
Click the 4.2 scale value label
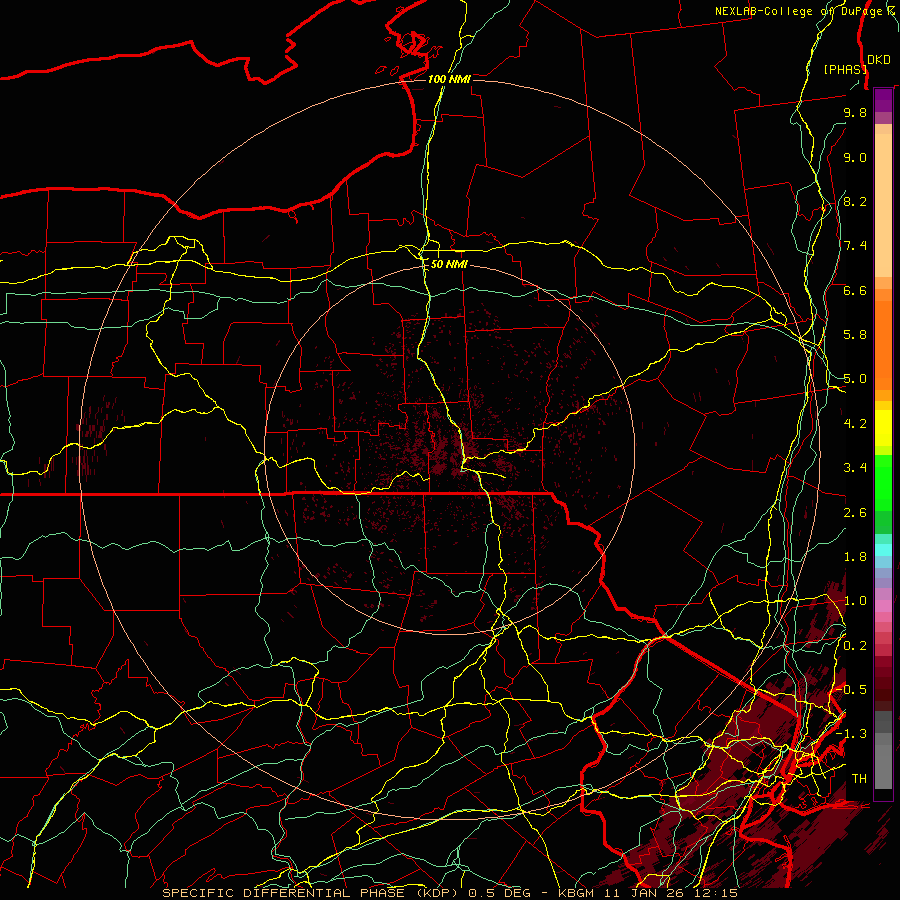[x=855, y=424]
